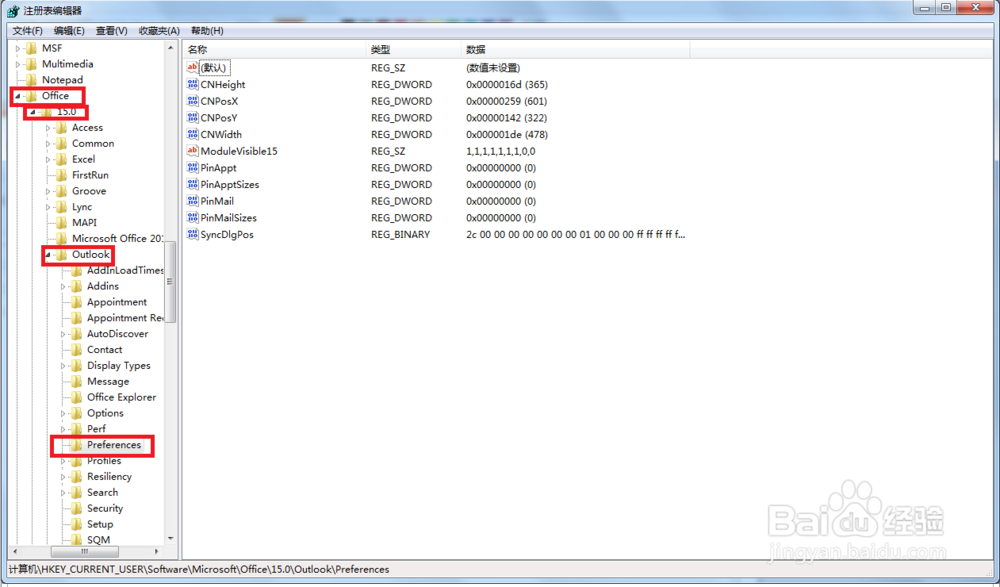Click the CNPosY DWORD value icon
This screenshot has height=587, width=1000.
click(193, 117)
